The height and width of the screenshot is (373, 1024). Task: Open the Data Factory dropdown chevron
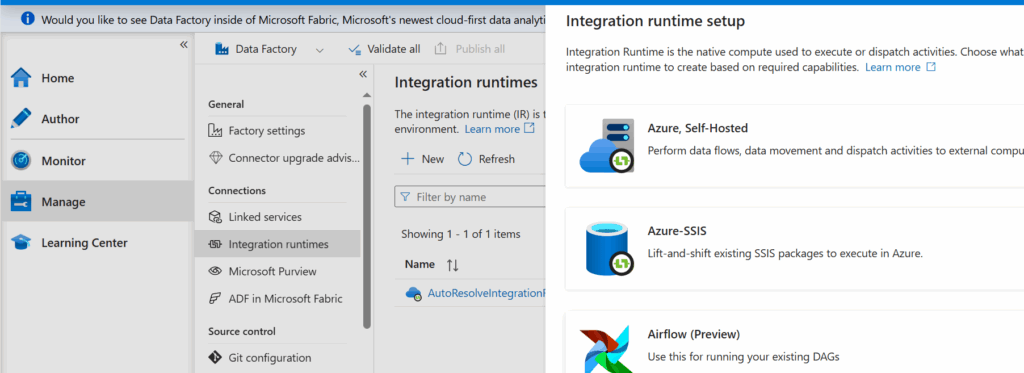(x=319, y=50)
